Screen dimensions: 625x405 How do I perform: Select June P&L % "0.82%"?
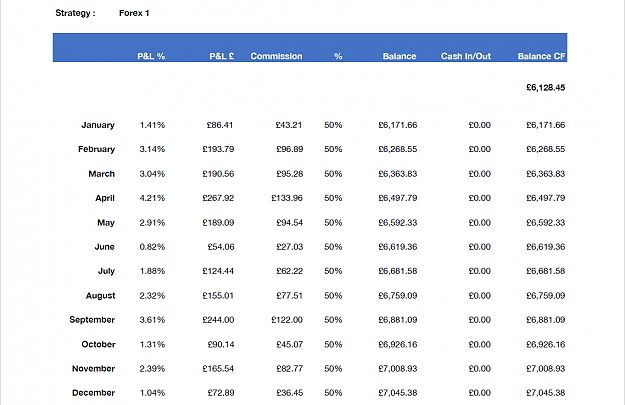152,247
